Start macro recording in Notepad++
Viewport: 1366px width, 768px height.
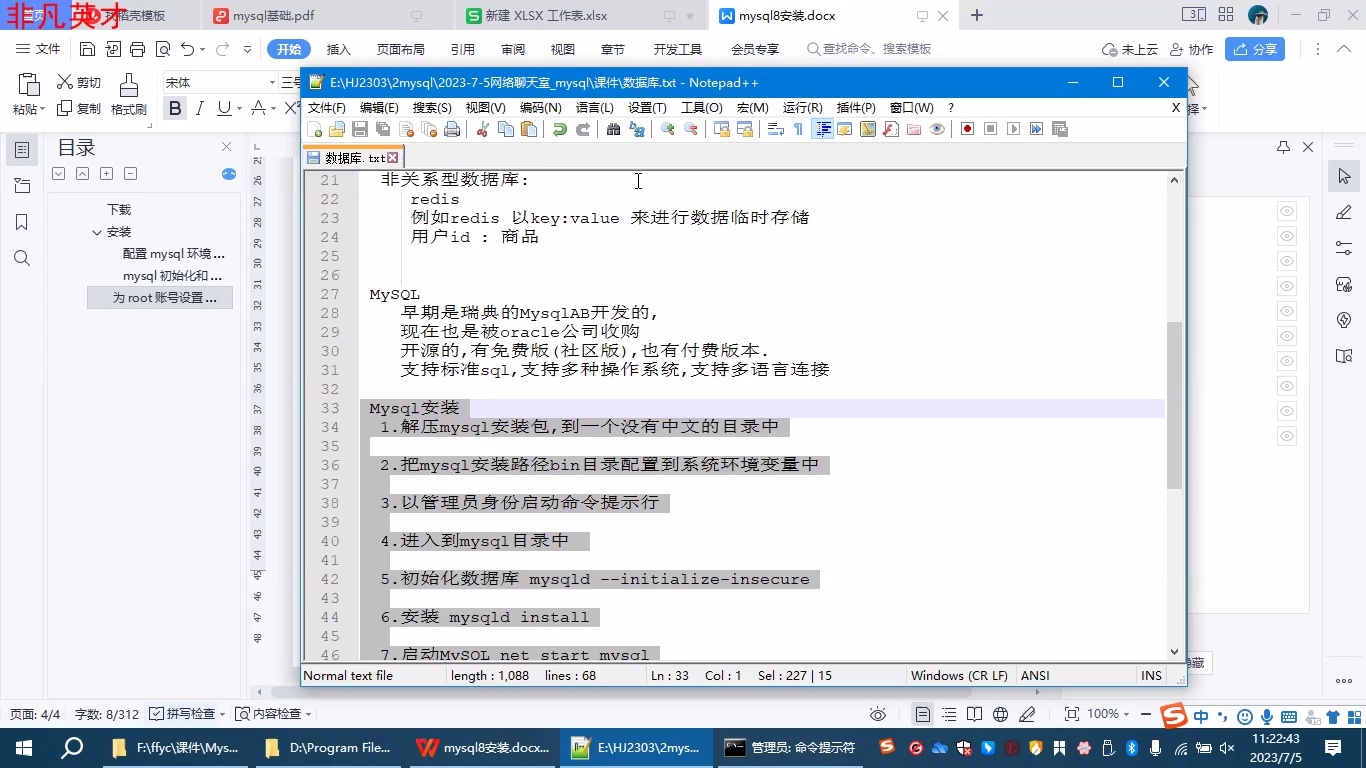(x=966, y=128)
